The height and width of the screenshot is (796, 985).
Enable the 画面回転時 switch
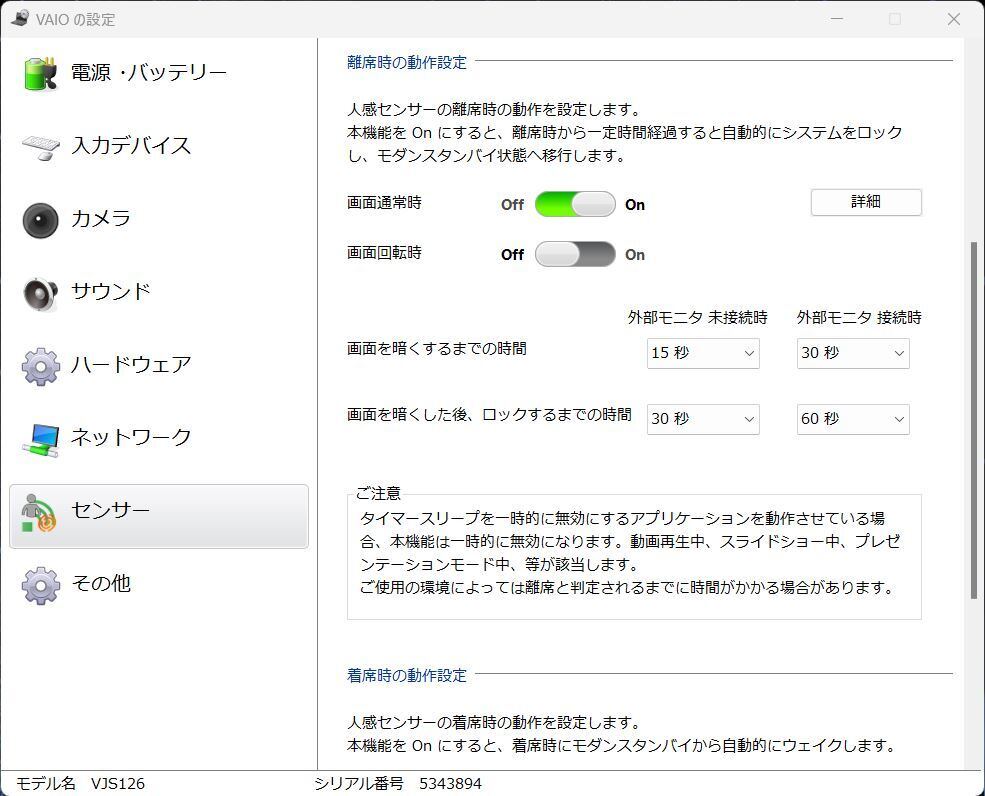point(575,254)
